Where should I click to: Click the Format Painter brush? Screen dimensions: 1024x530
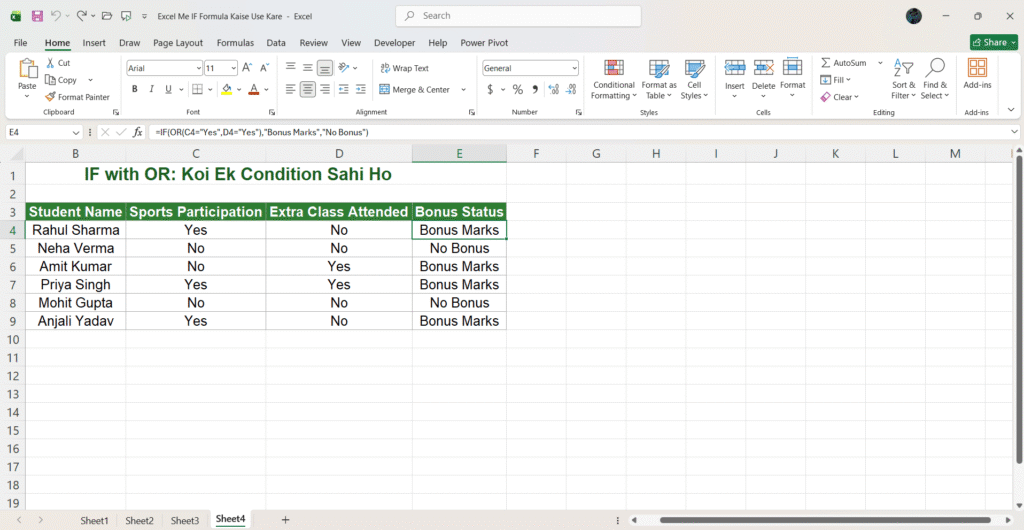click(x=50, y=97)
